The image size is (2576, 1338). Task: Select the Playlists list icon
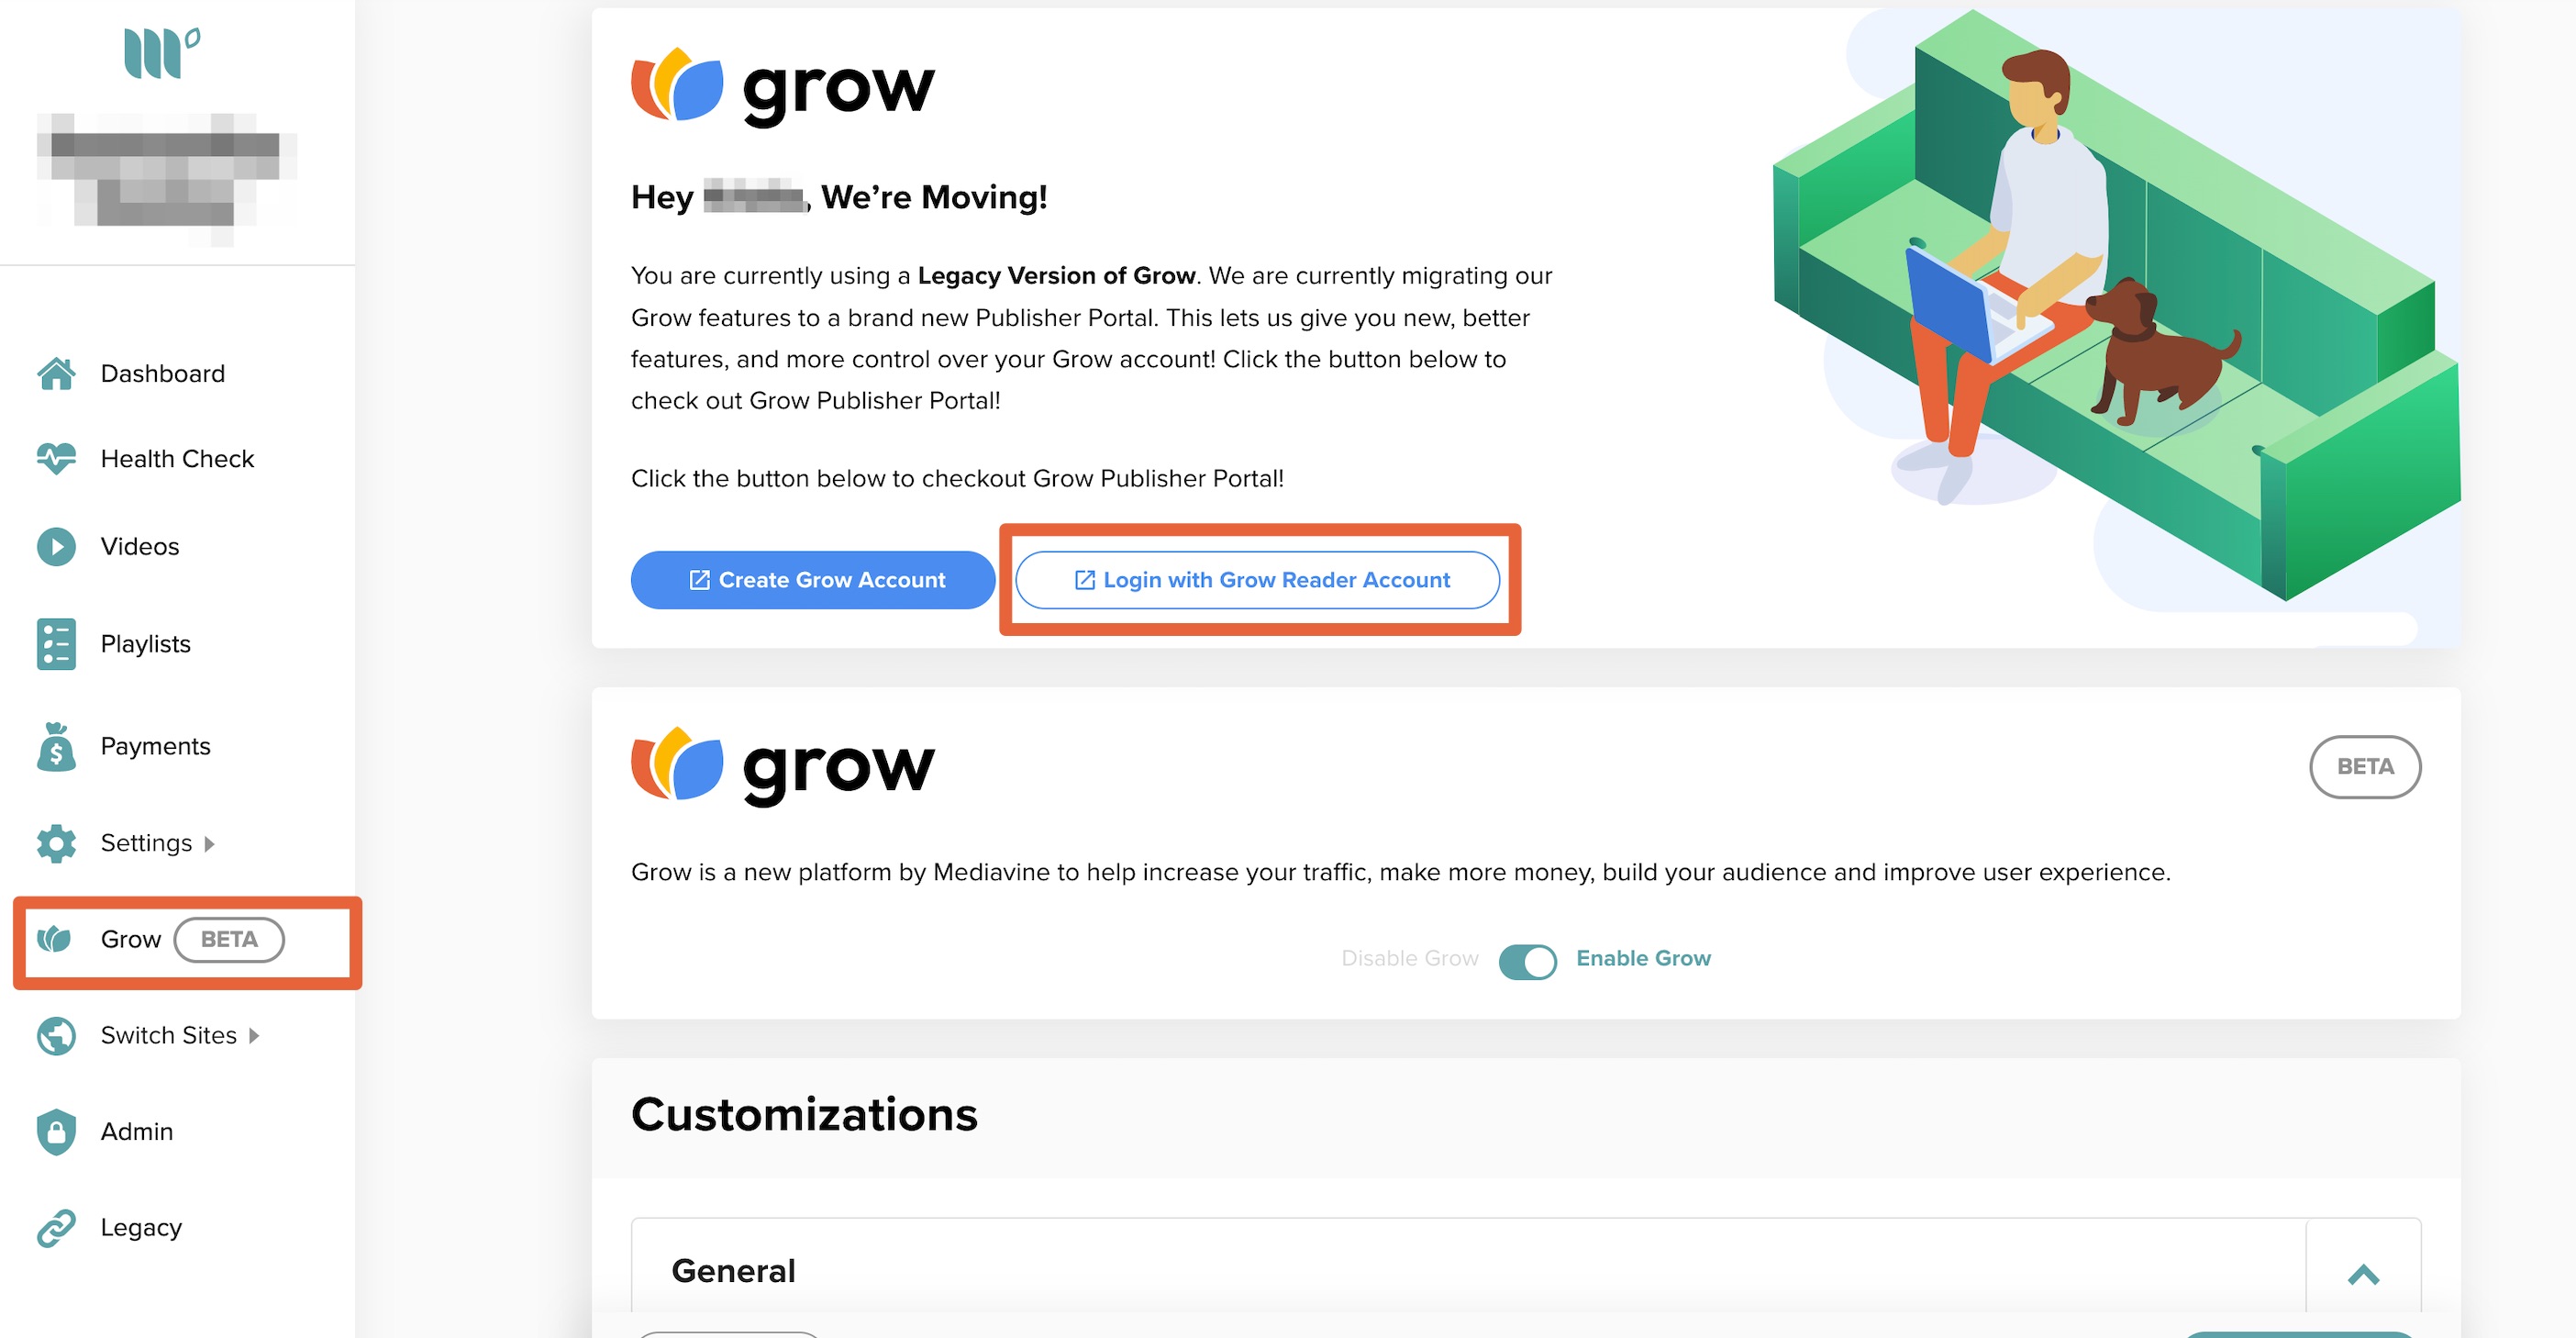pyautogui.click(x=56, y=643)
